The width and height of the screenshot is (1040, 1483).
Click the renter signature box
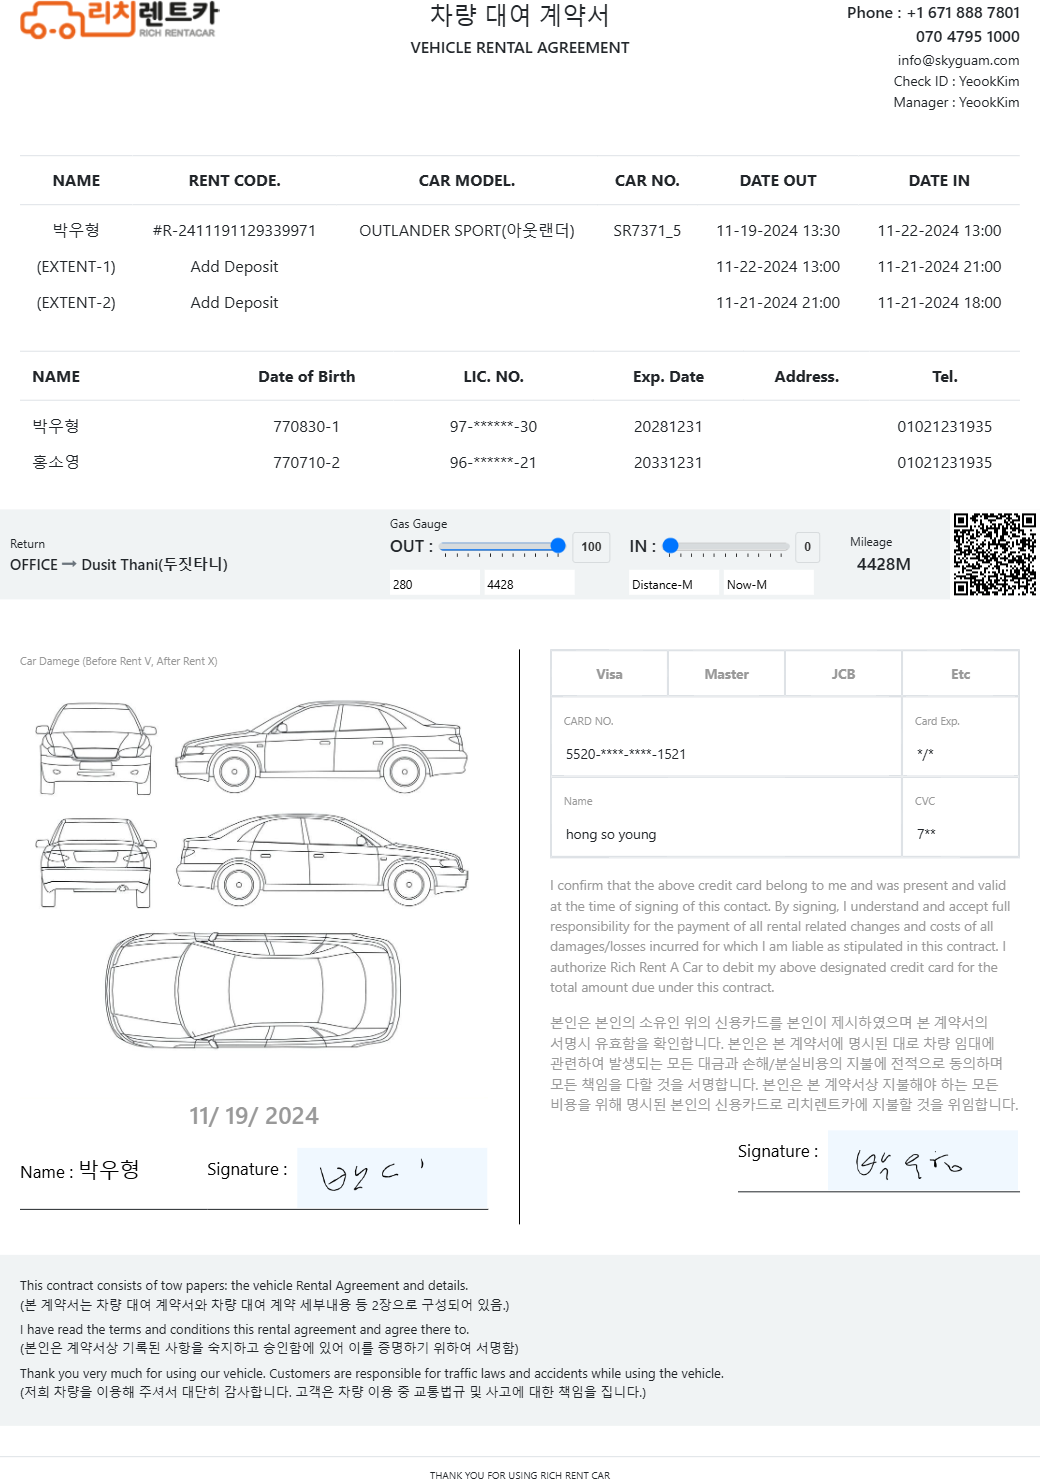(392, 1178)
